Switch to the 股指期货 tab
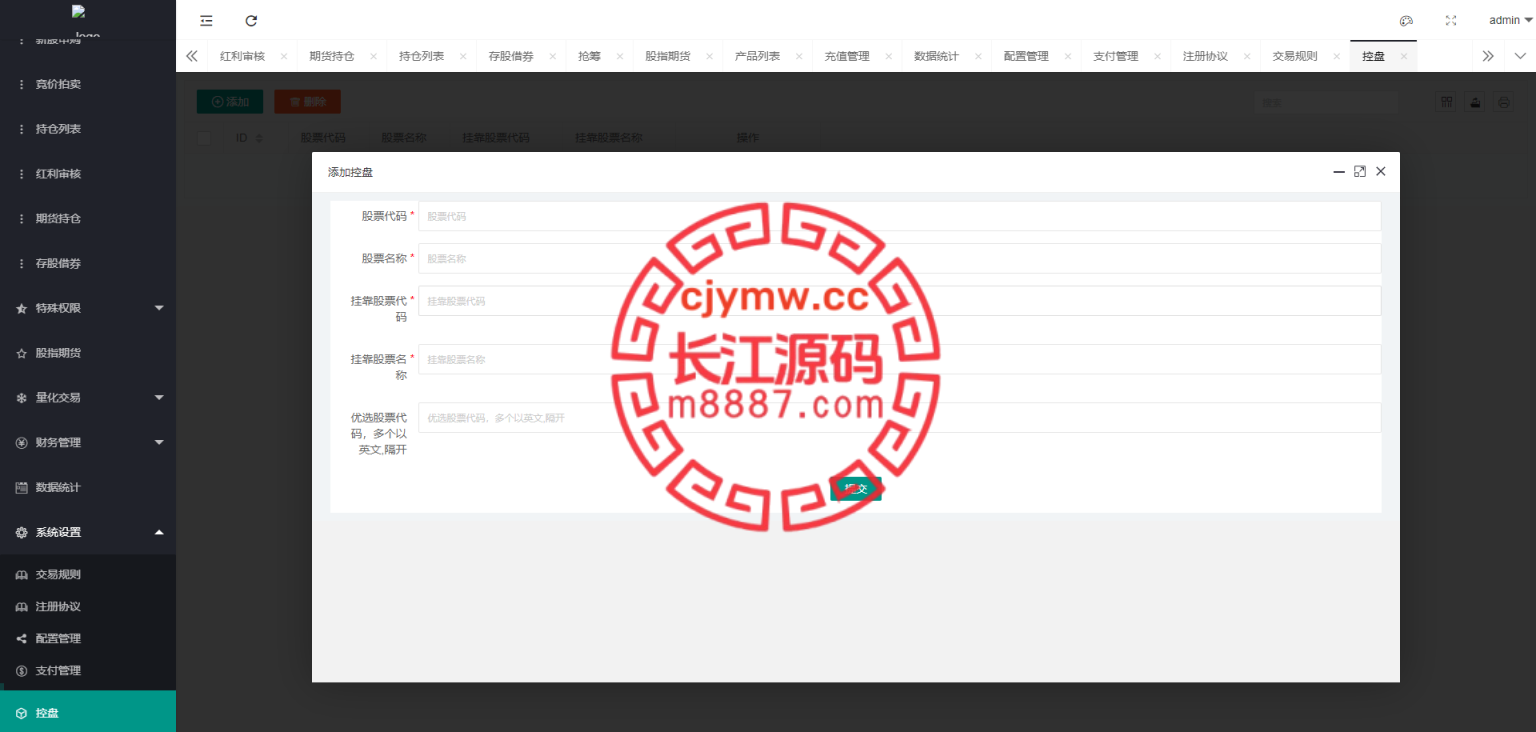 point(668,56)
